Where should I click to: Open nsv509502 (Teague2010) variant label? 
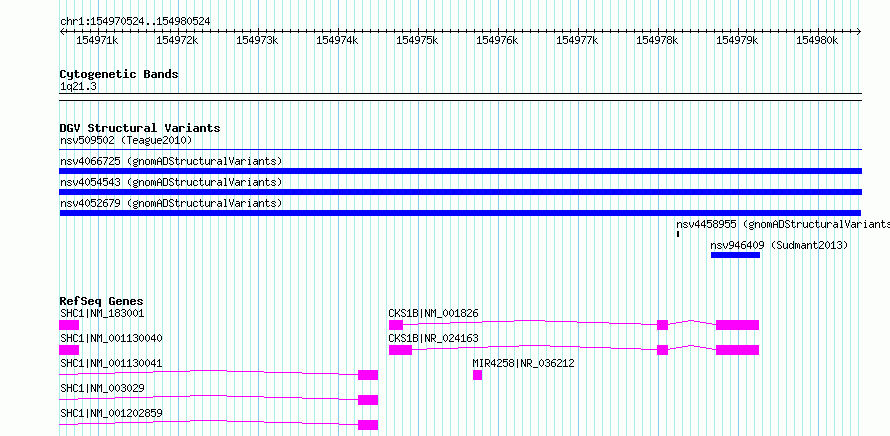tap(126, 140)
